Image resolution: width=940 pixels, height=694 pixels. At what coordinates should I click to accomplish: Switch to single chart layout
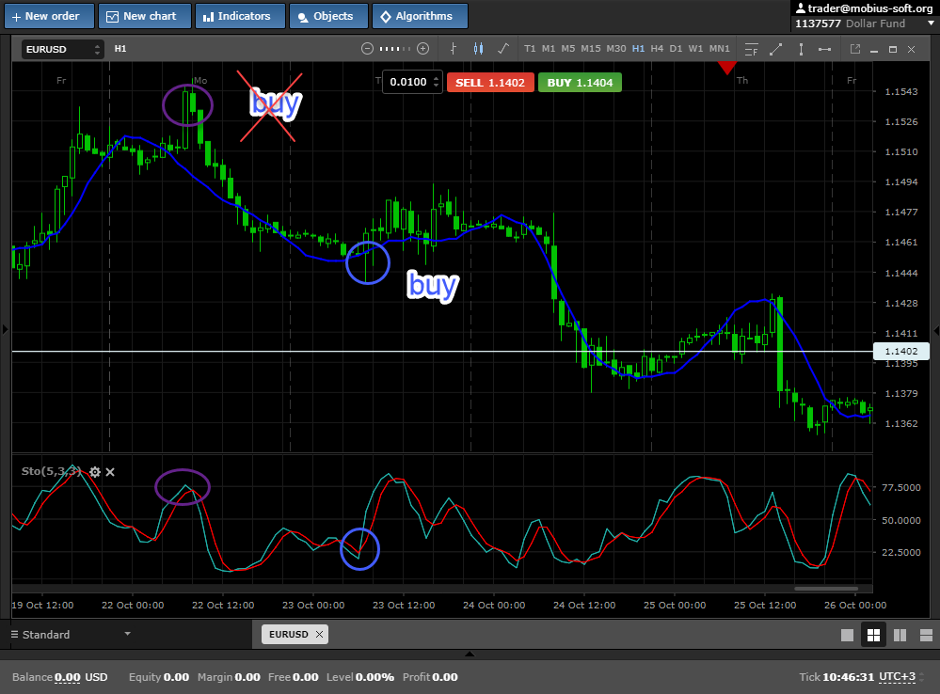tap(847, 635)
